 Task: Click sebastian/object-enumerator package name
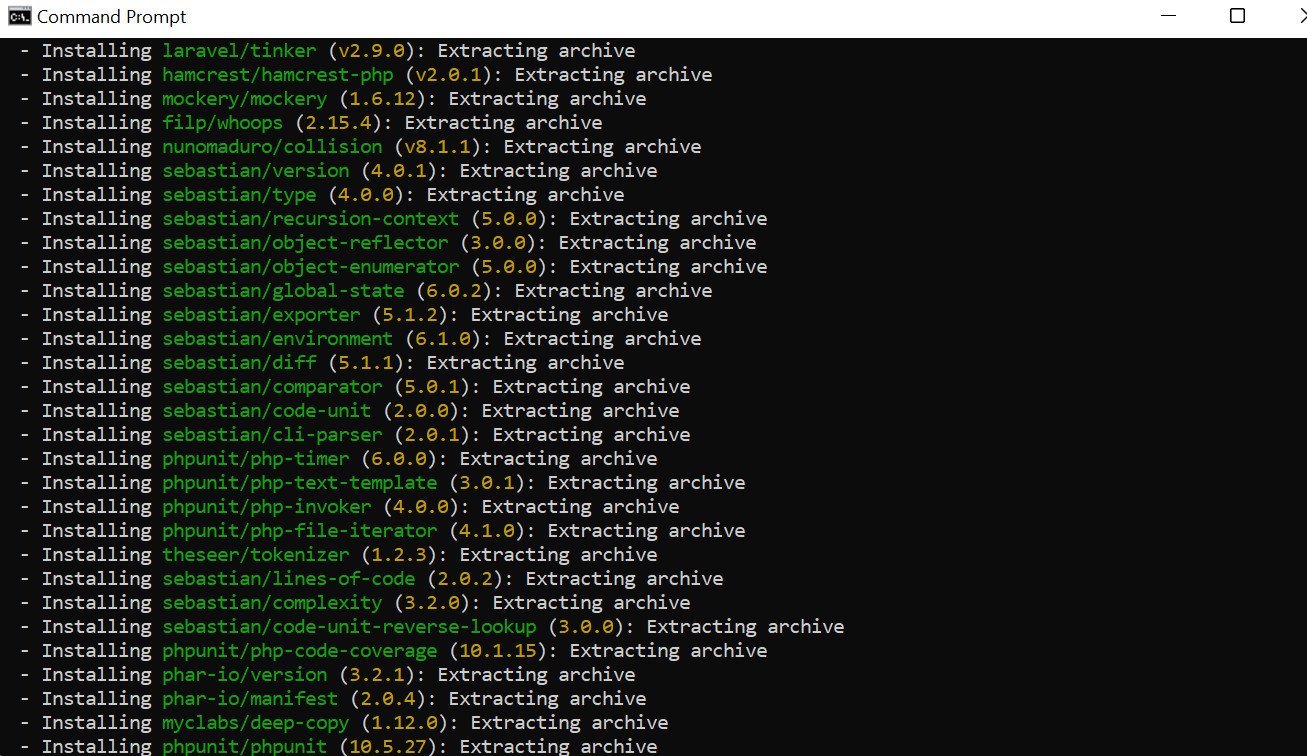coord(310,266)
